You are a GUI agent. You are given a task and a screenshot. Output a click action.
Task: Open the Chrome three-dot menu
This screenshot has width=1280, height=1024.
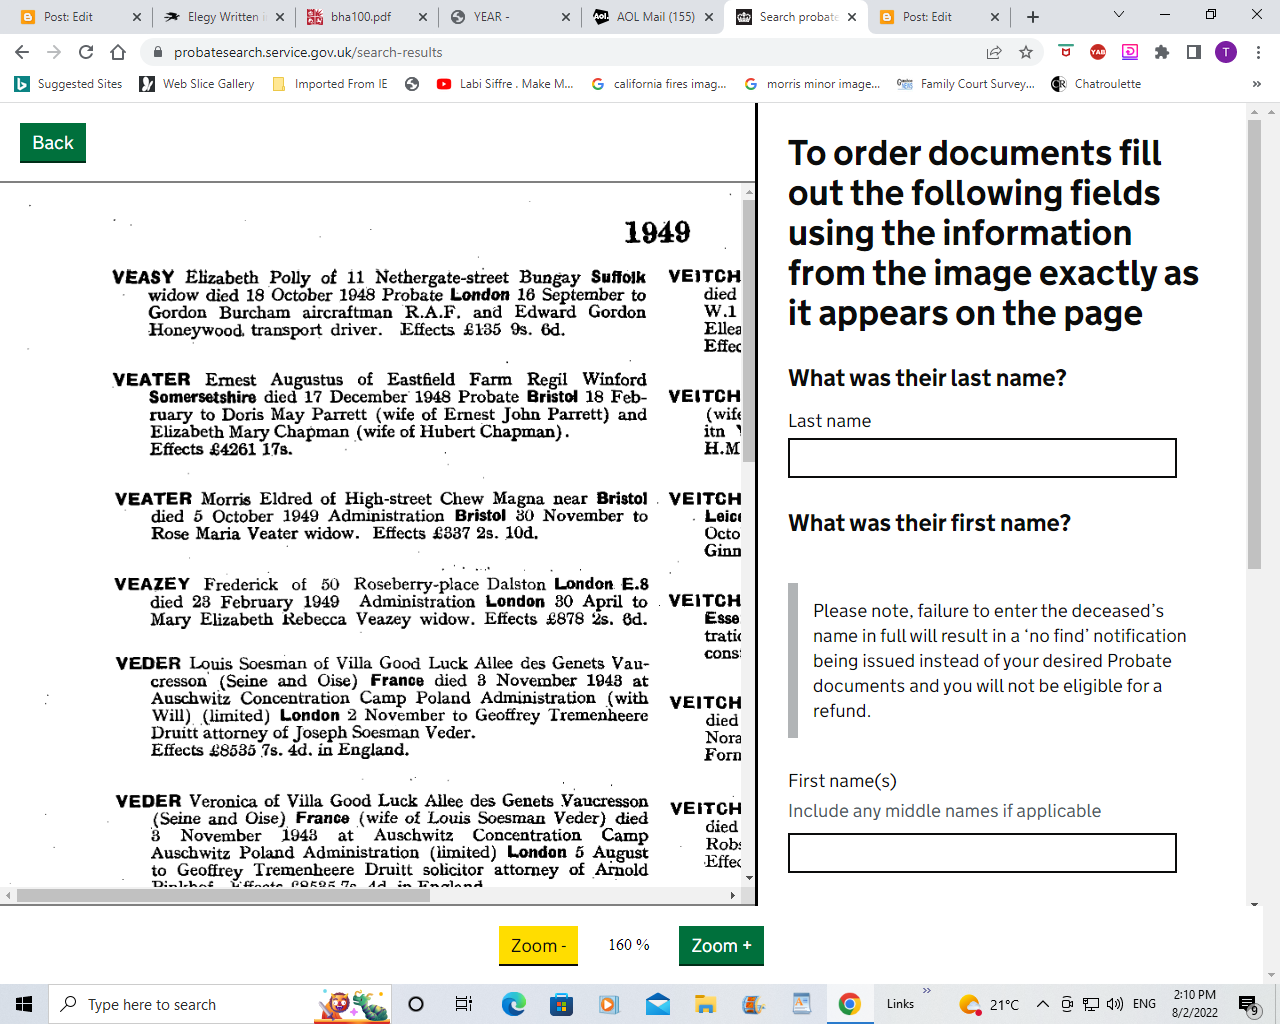[1259, 52]
